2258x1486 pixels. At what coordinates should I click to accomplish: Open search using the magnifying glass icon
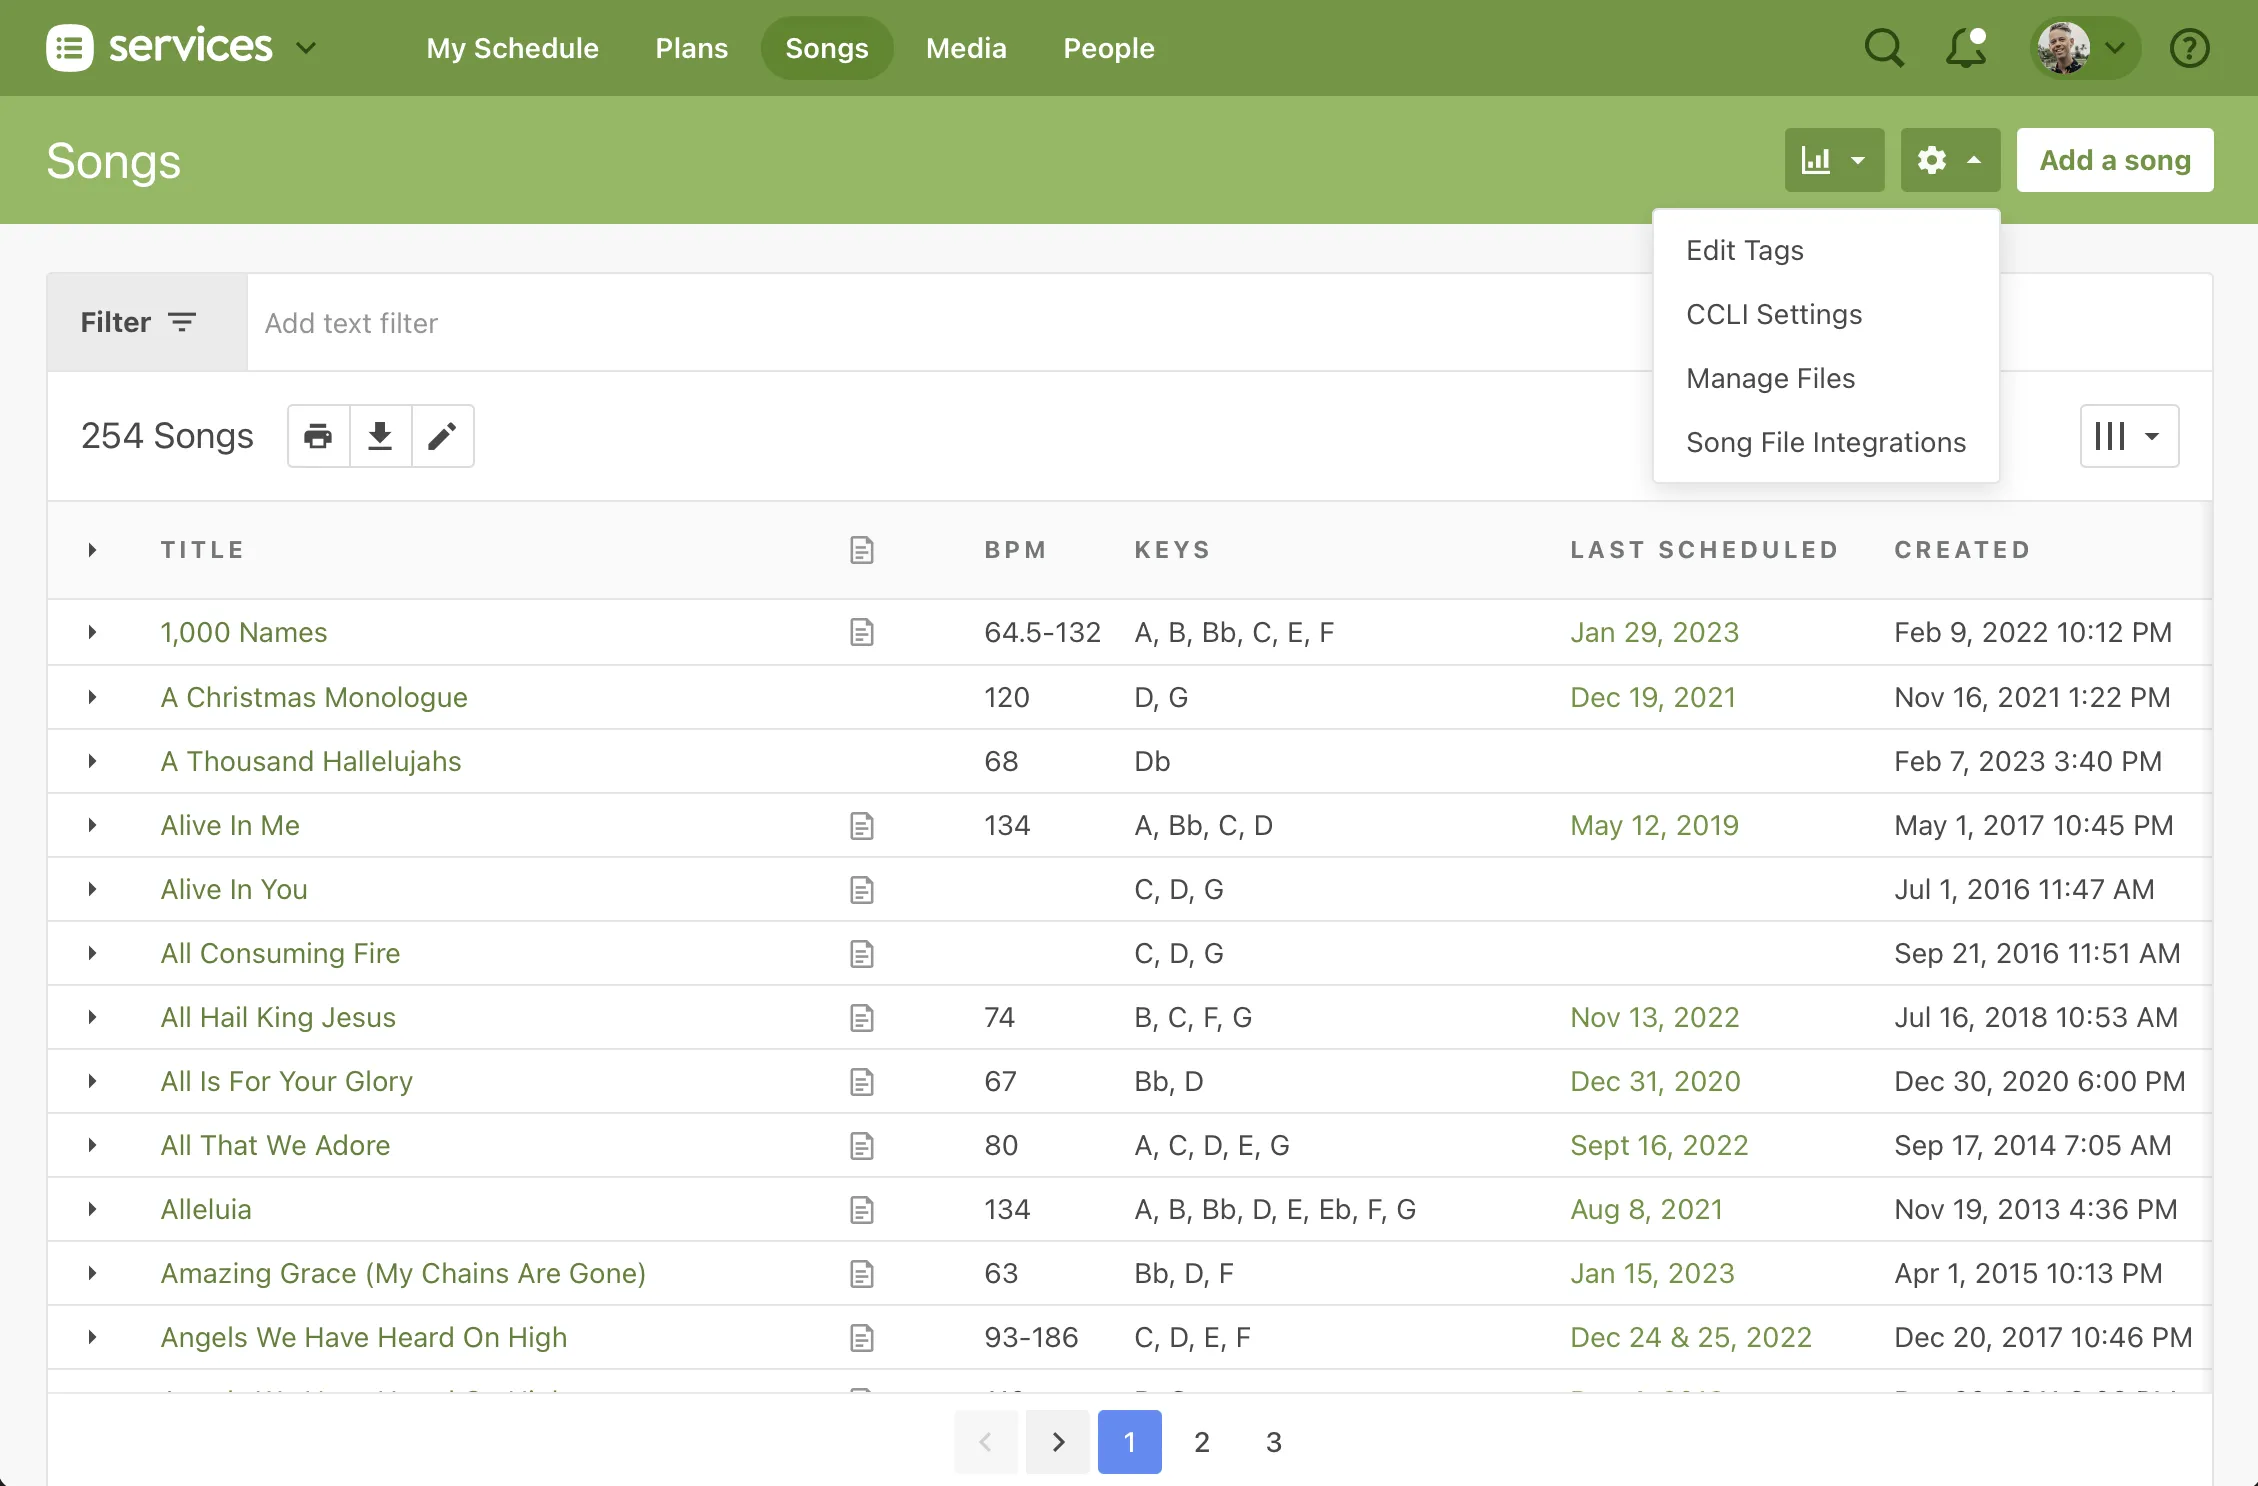click(1884, 48)
